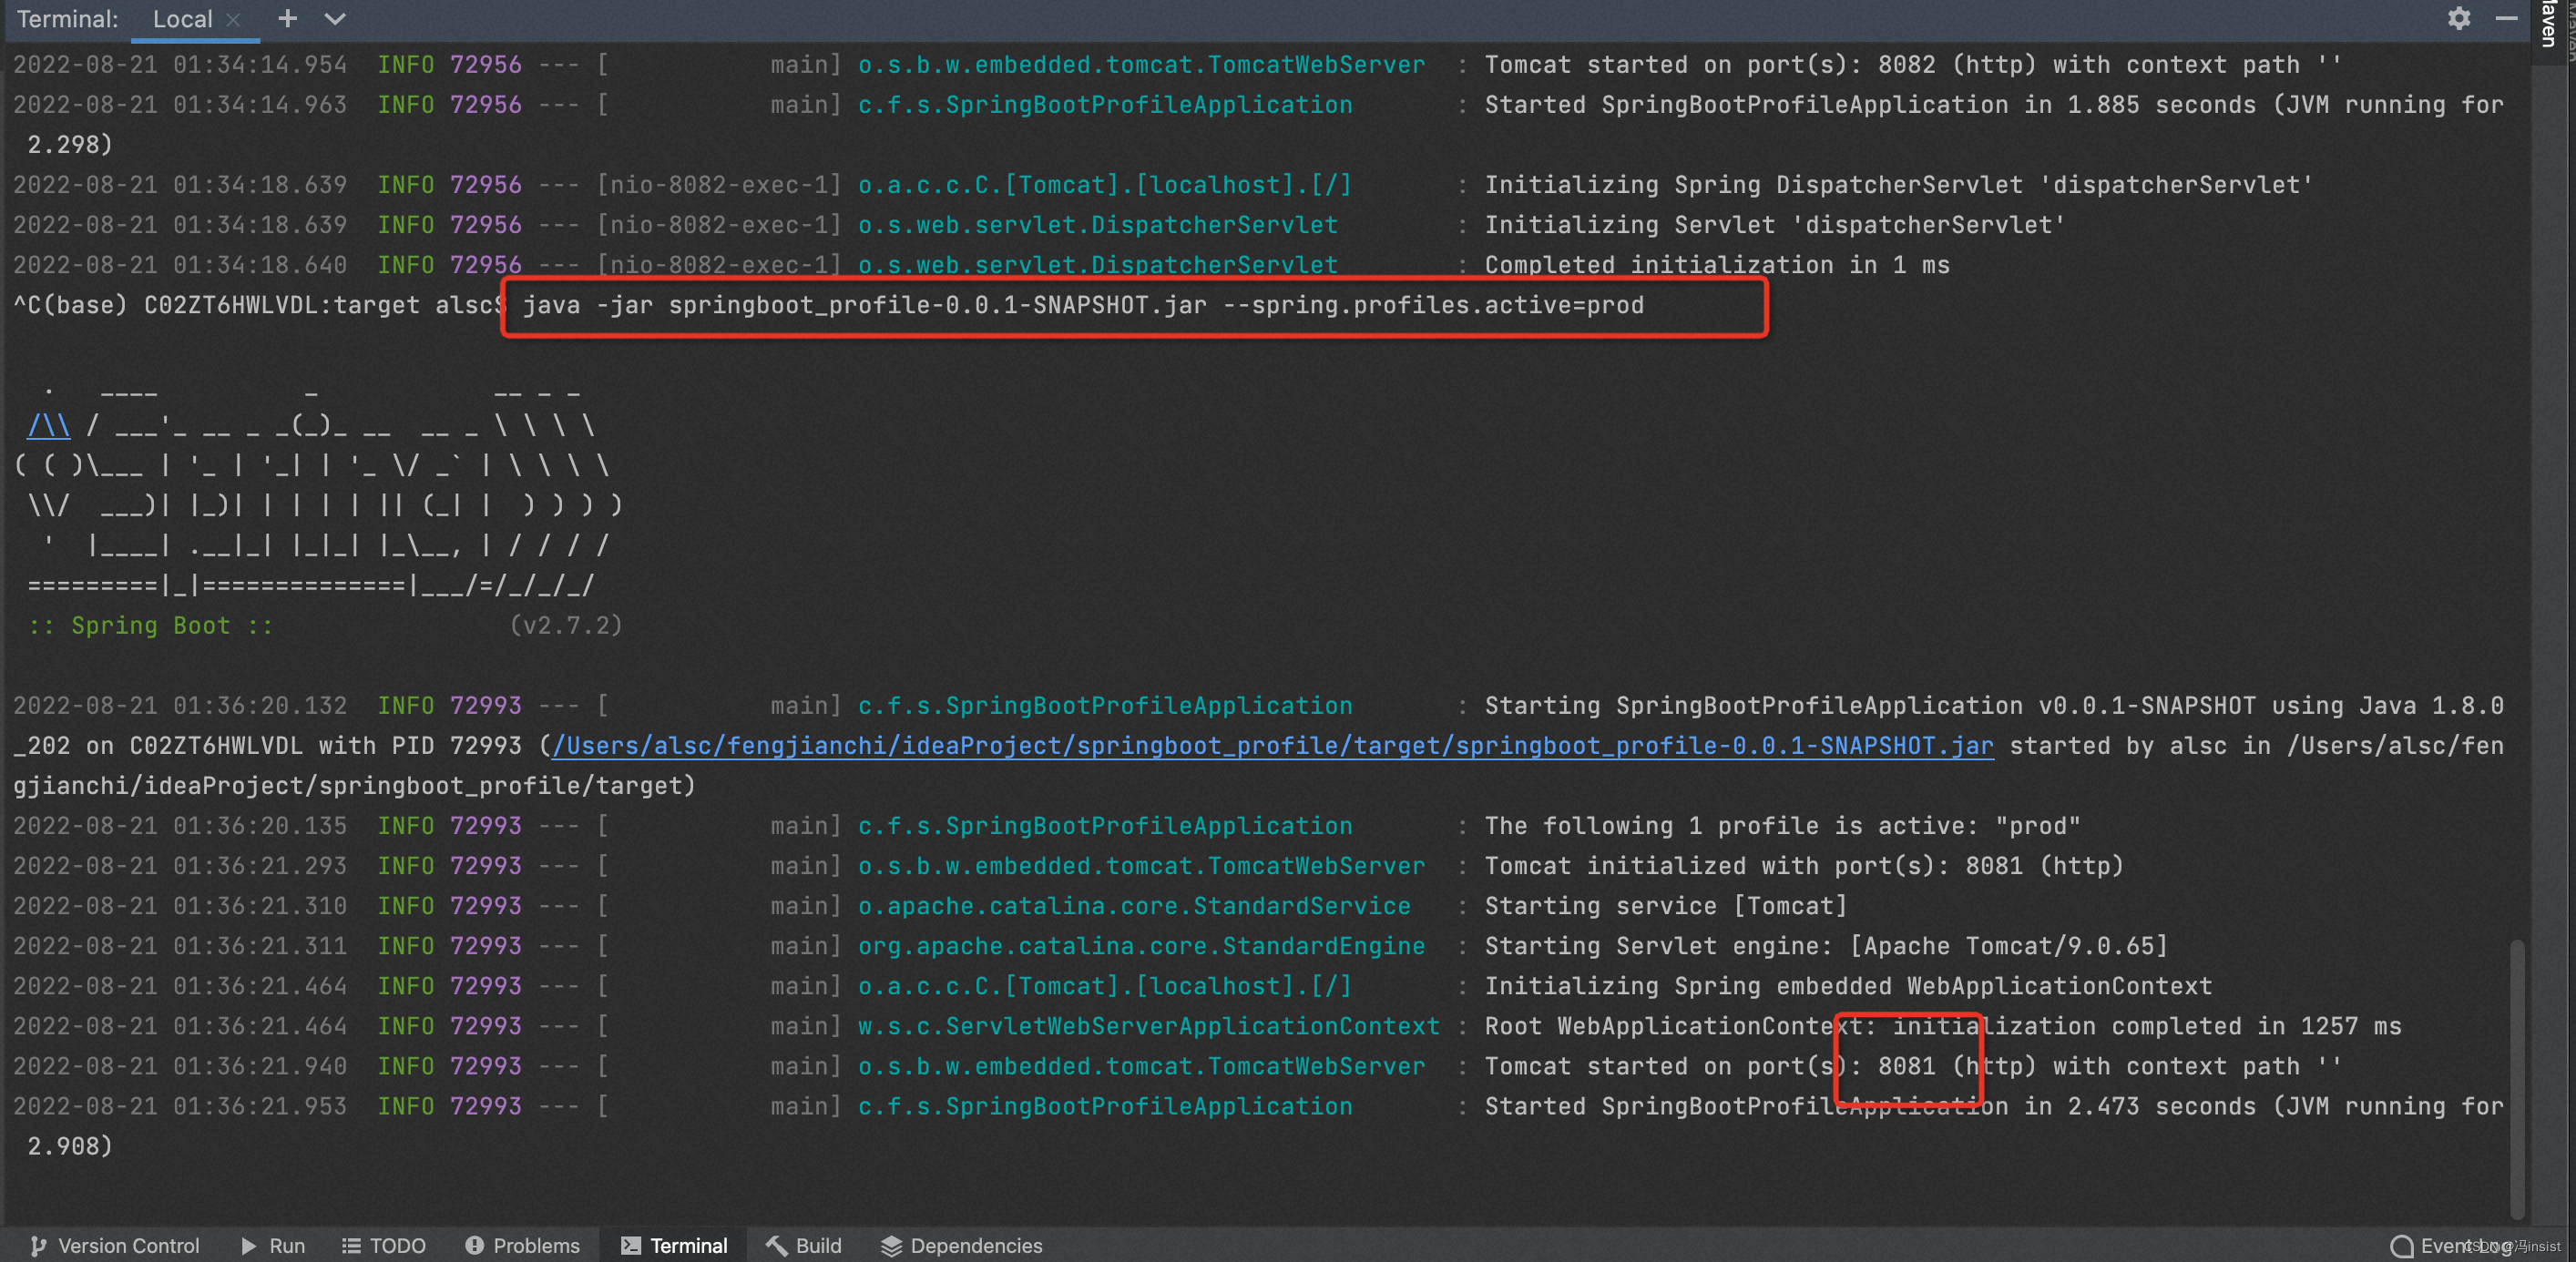The height and width of the screenshot is (1262, 2576).
Task: Hide the terminal tool window
Action: 2506,18
